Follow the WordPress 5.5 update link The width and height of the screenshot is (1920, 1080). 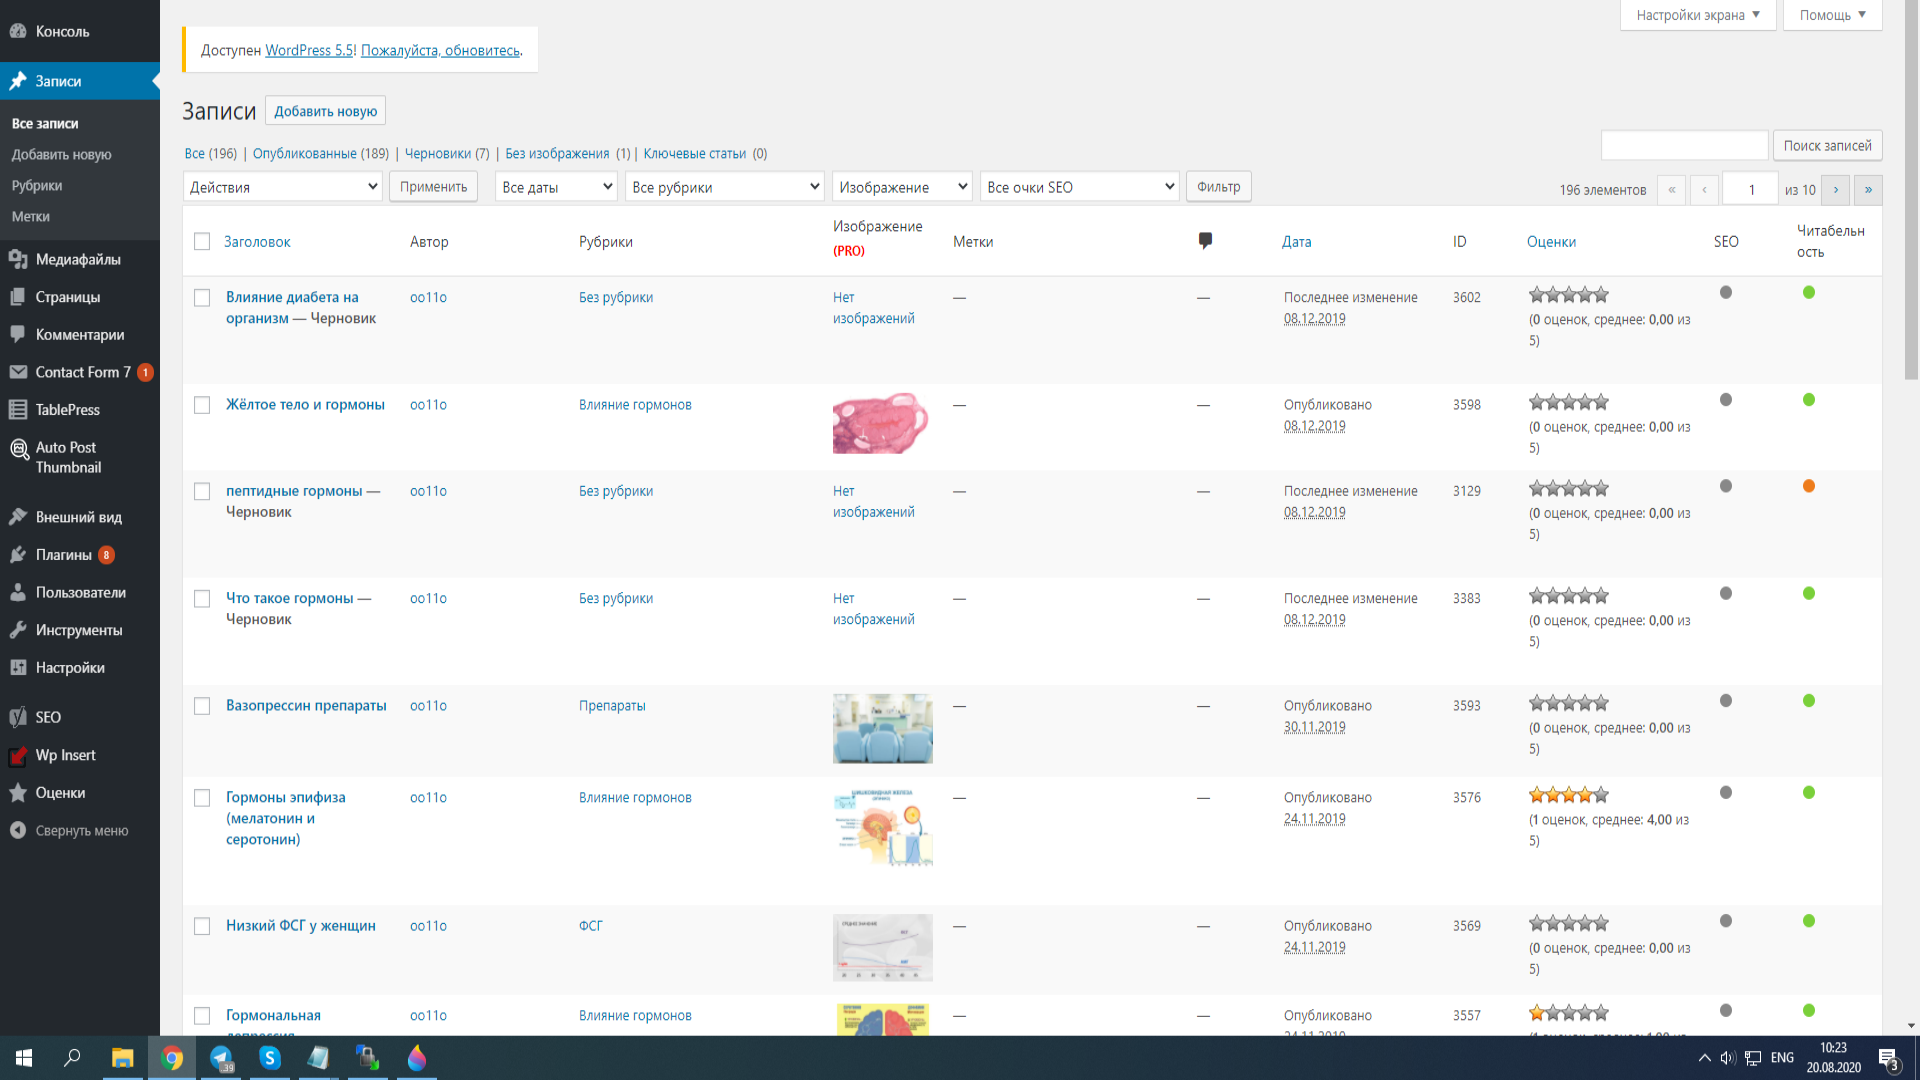[309, 50]
